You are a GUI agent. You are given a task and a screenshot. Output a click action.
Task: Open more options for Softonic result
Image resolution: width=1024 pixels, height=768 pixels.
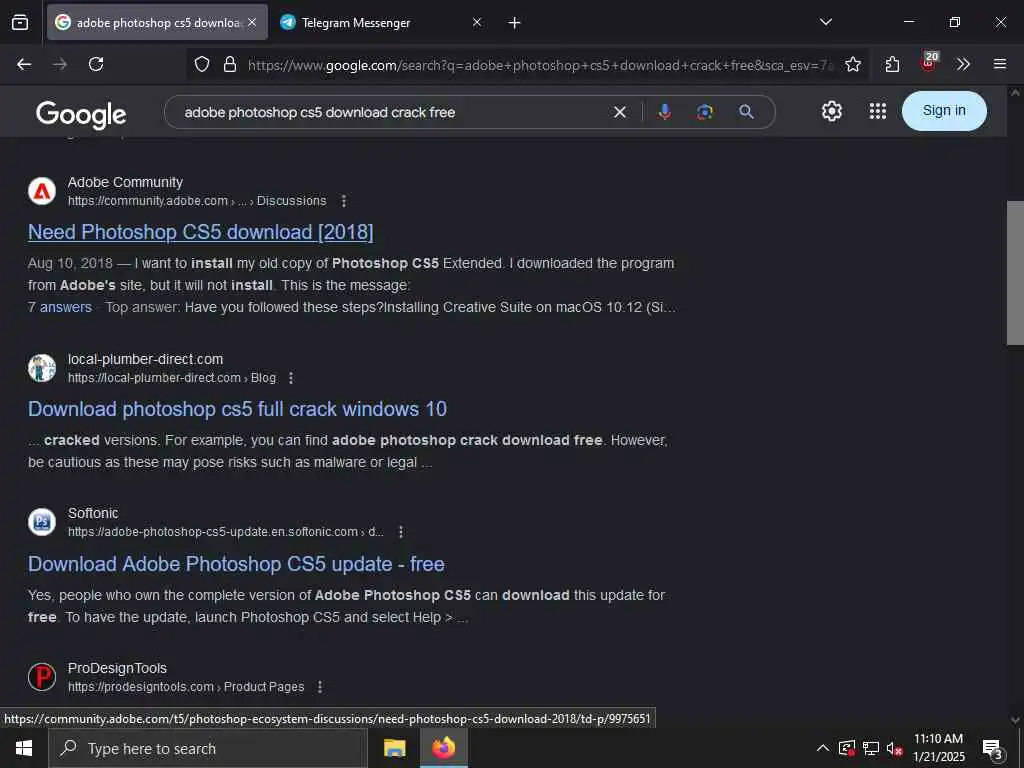coord(401,532)
